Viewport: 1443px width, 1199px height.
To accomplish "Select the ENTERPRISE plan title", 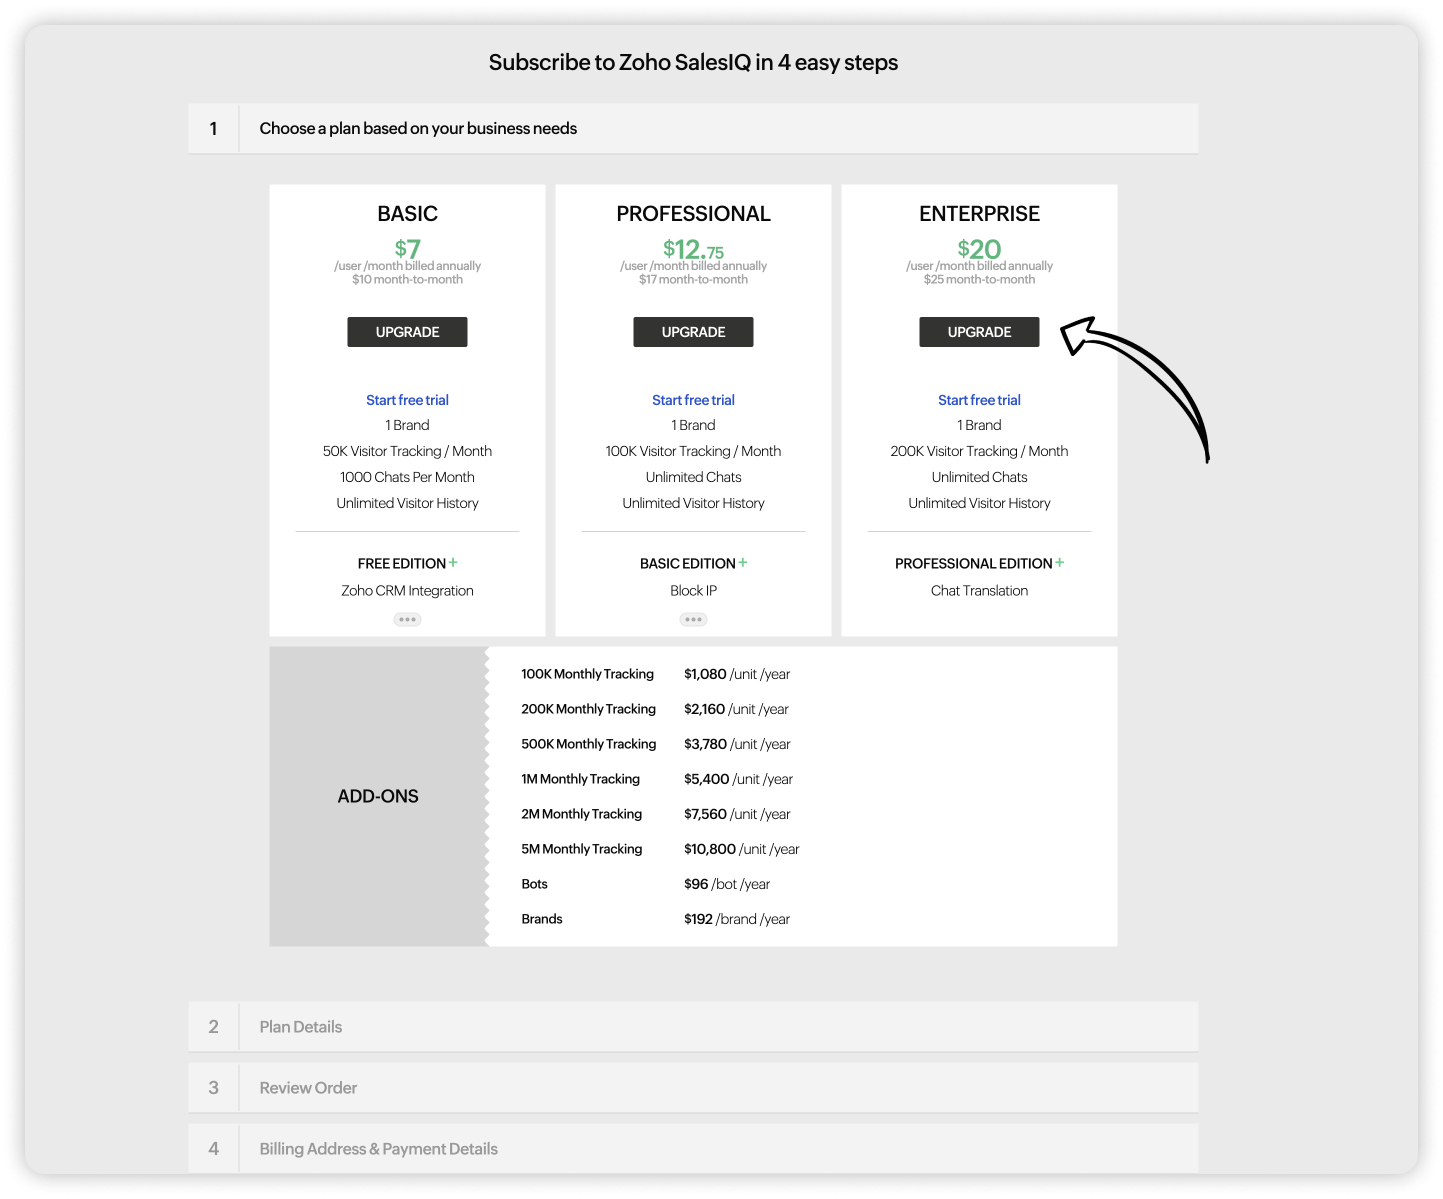I will 979,214.
